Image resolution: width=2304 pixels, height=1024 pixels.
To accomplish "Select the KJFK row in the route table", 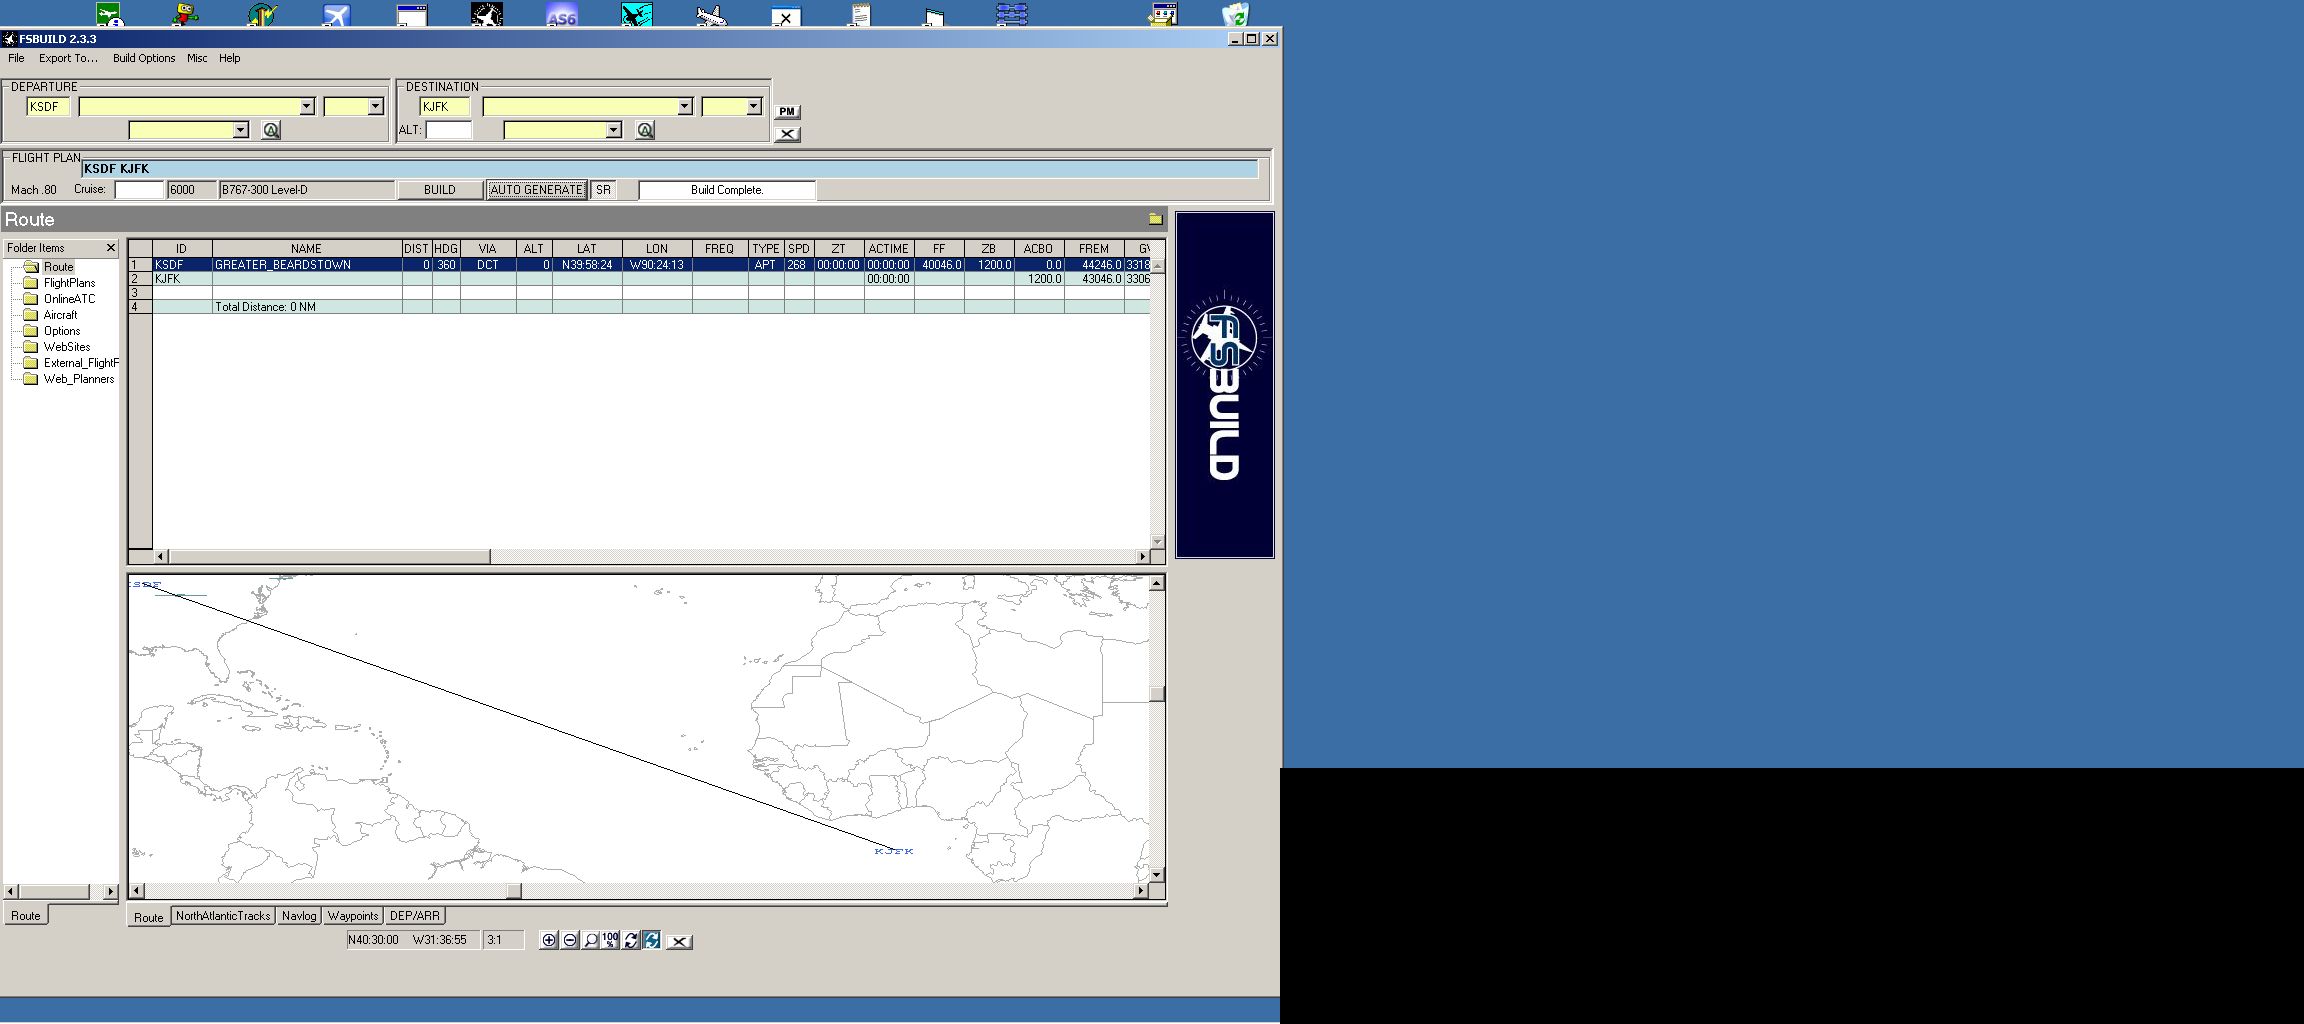I will click(640, 279).
